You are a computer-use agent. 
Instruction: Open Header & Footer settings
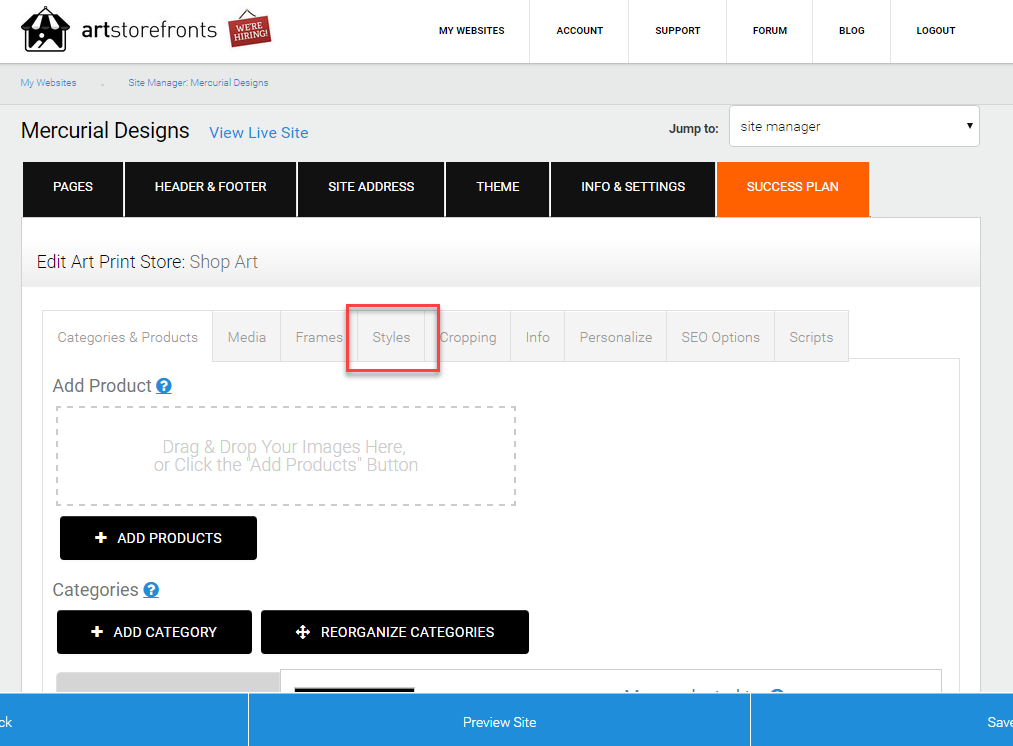point(211,187)
